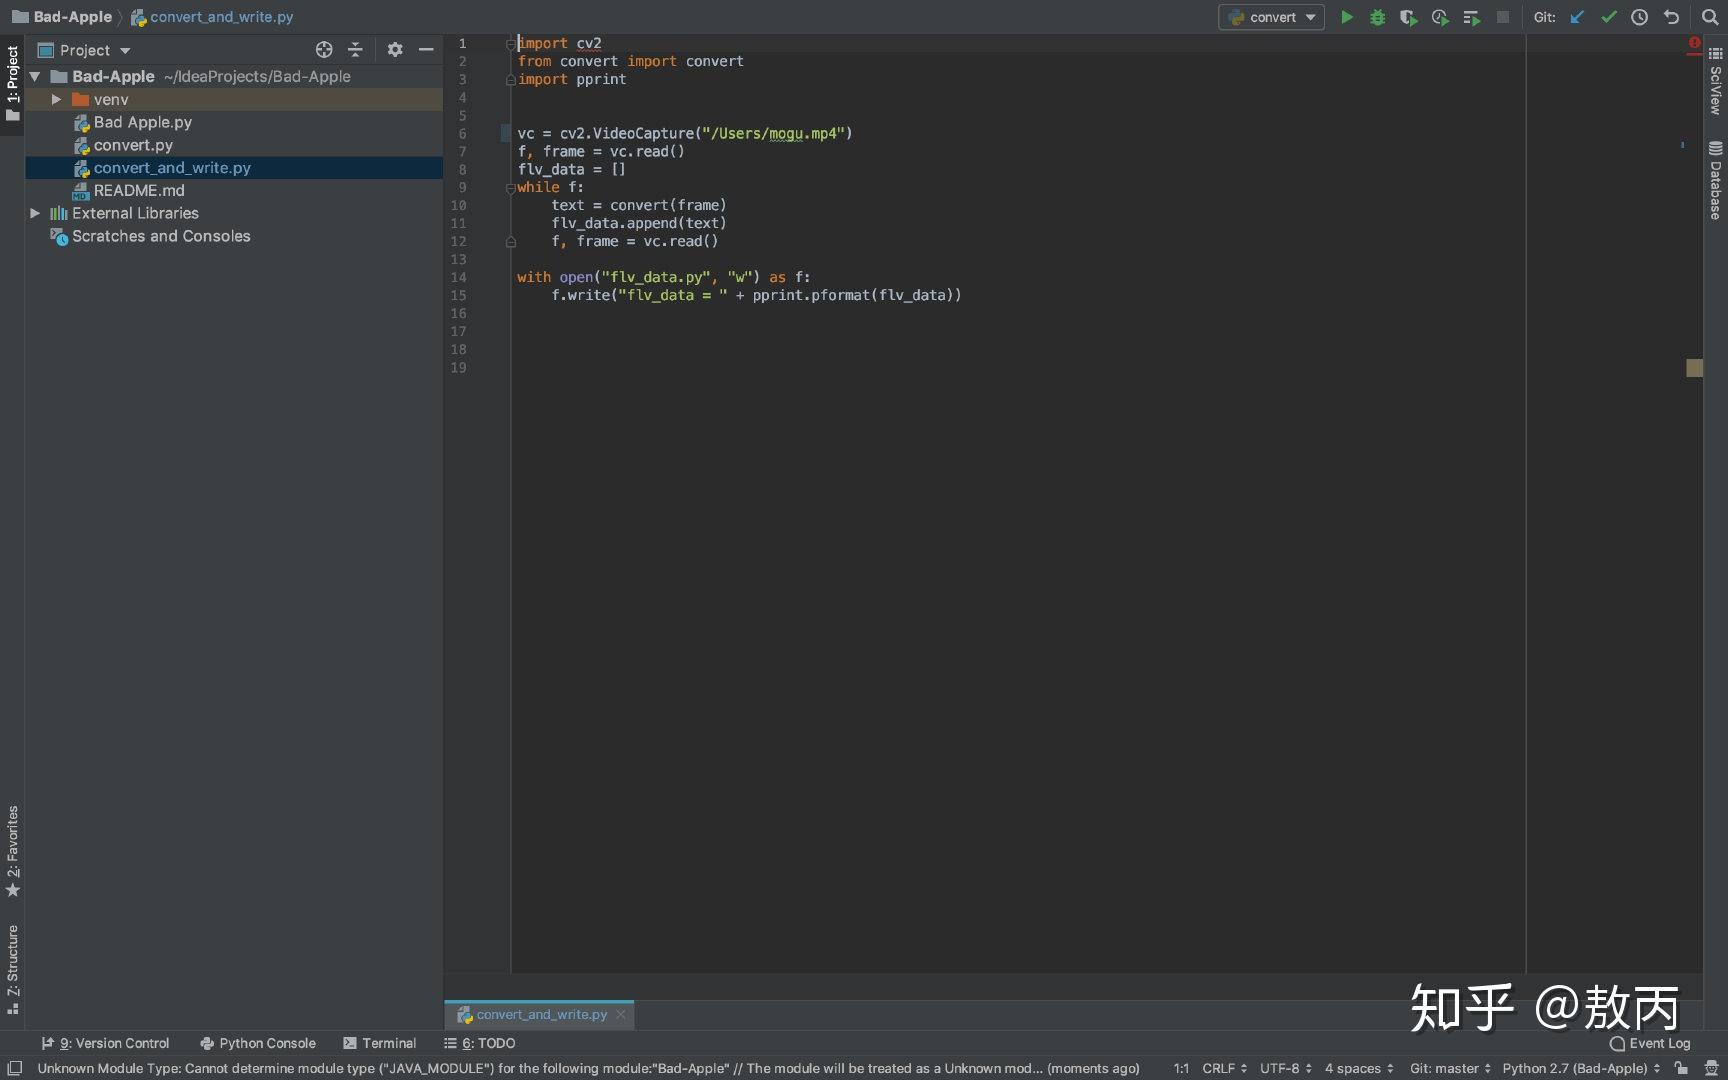Open the Python Console tab
The height and width of the screenshot is (1080, 1728).
point(258,1043)
